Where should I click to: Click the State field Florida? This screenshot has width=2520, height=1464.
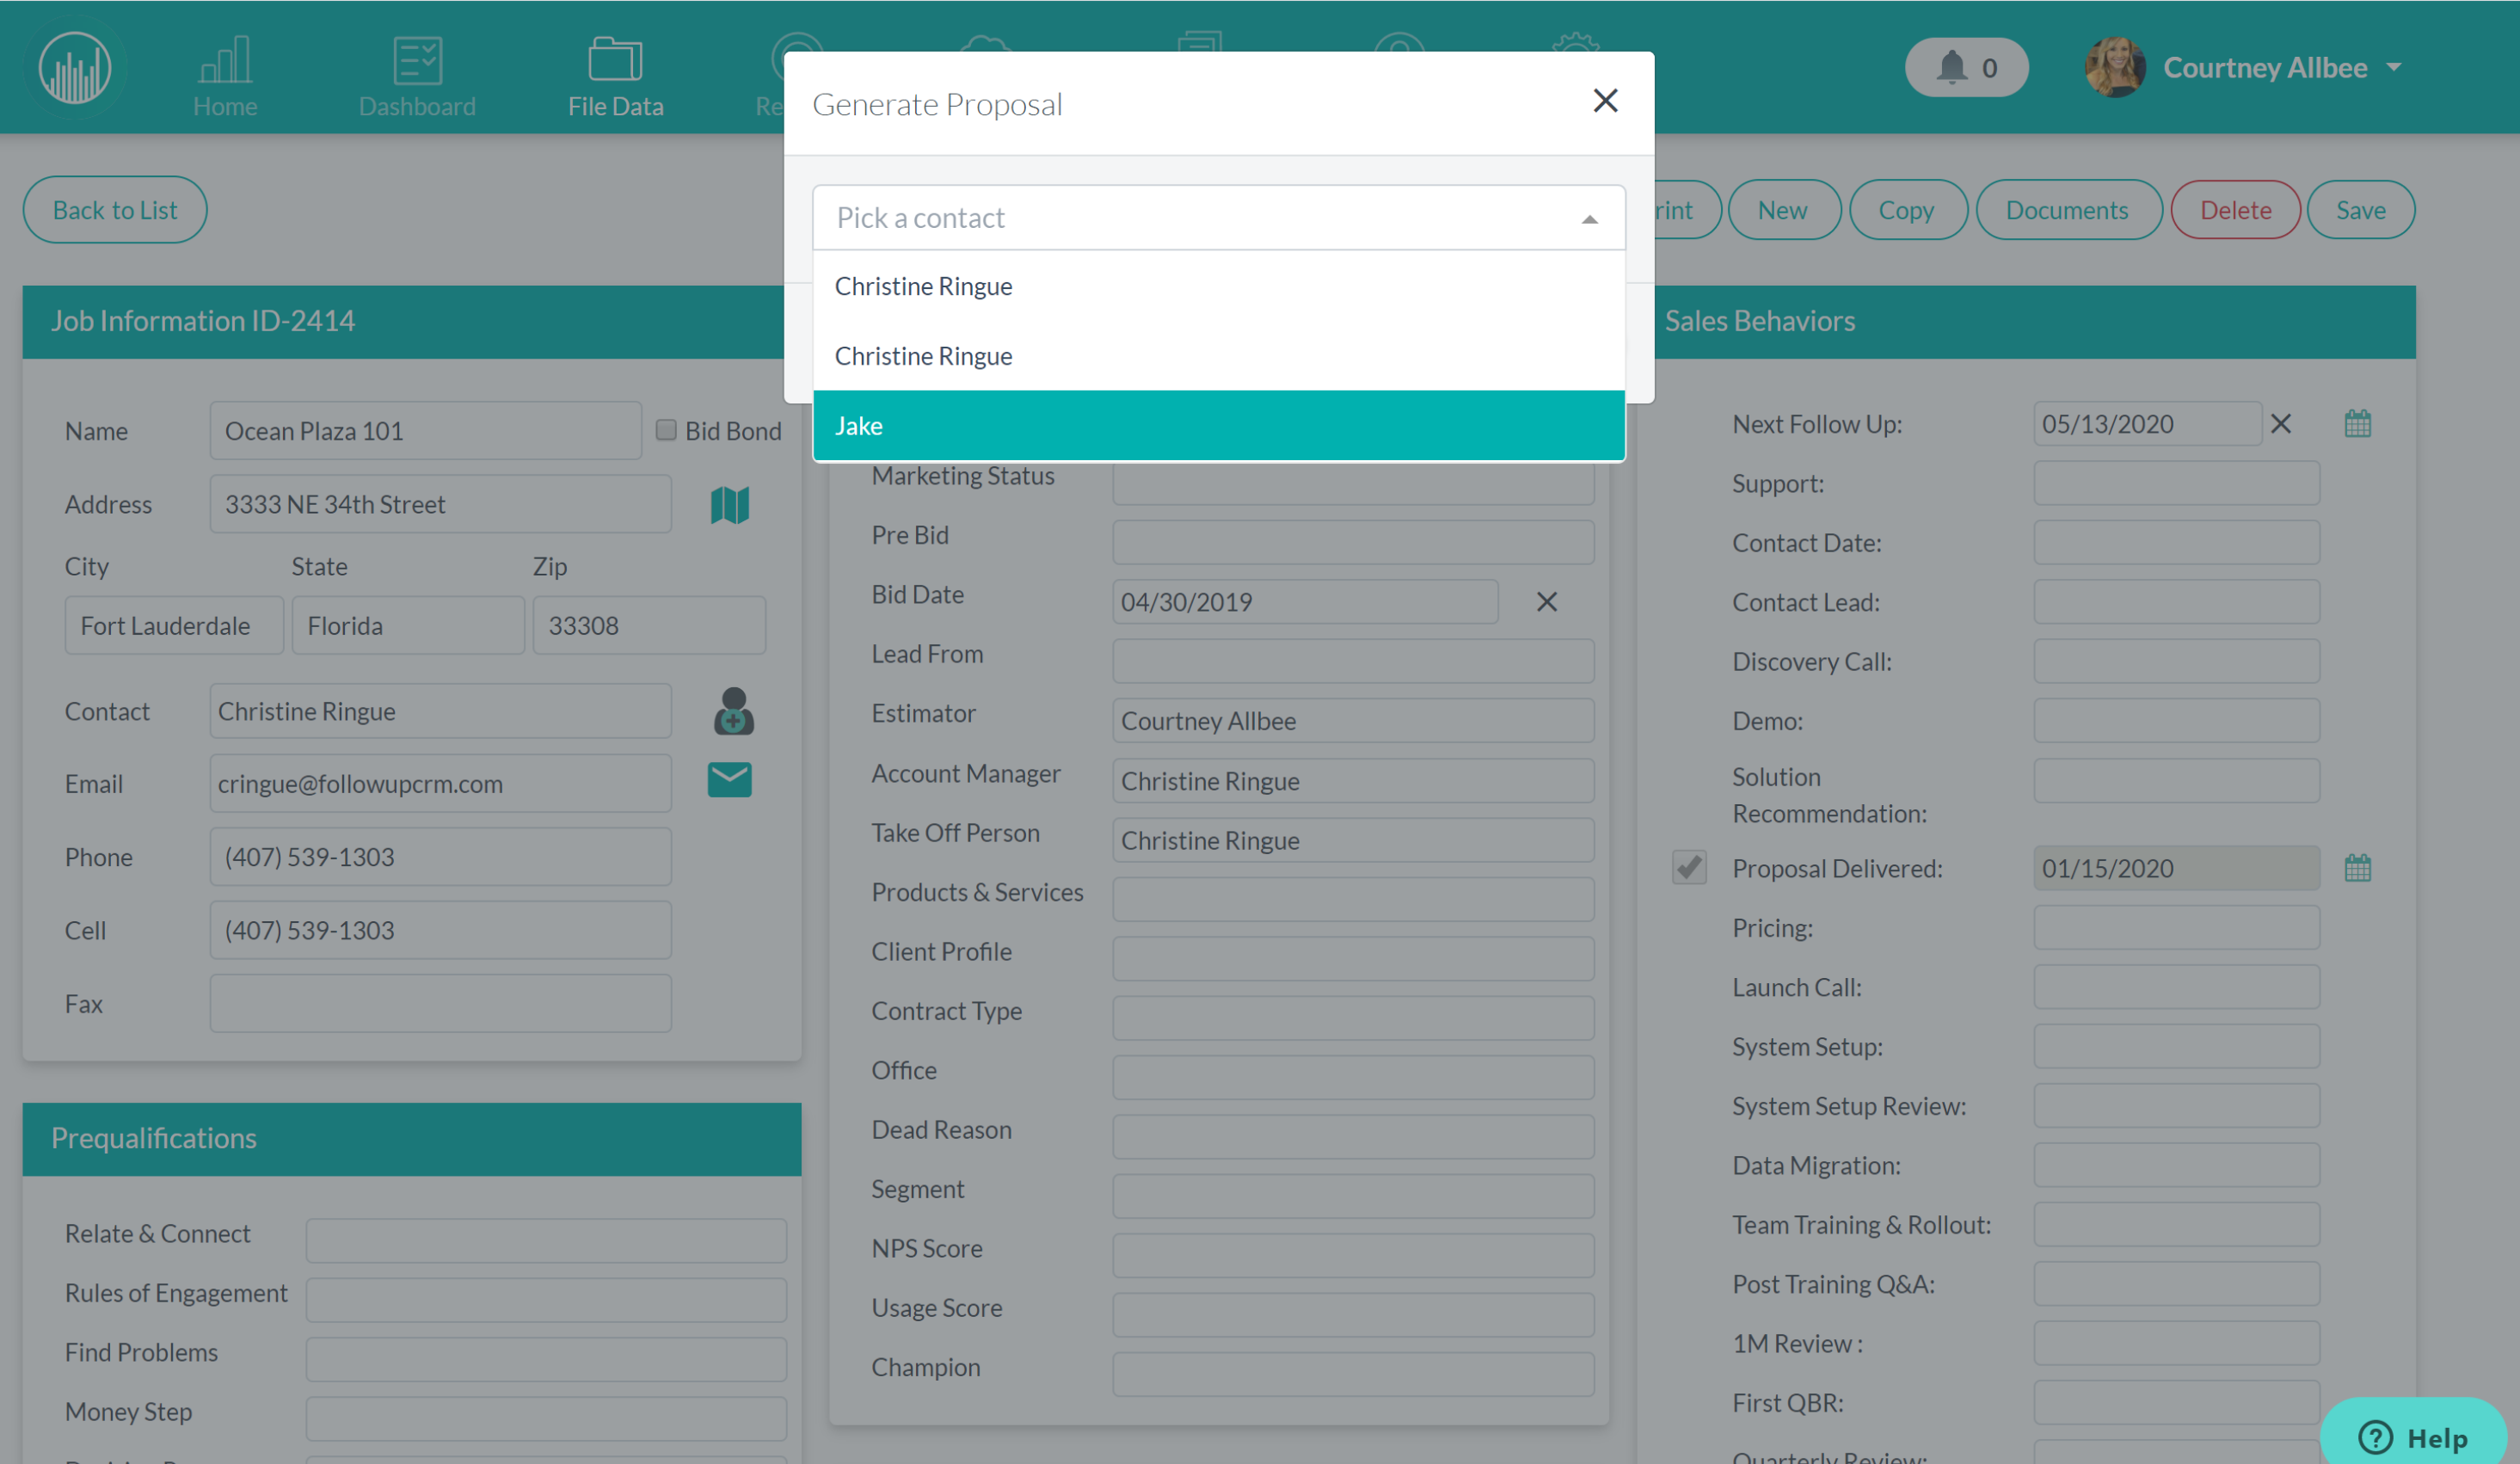[x=408, y=626]
